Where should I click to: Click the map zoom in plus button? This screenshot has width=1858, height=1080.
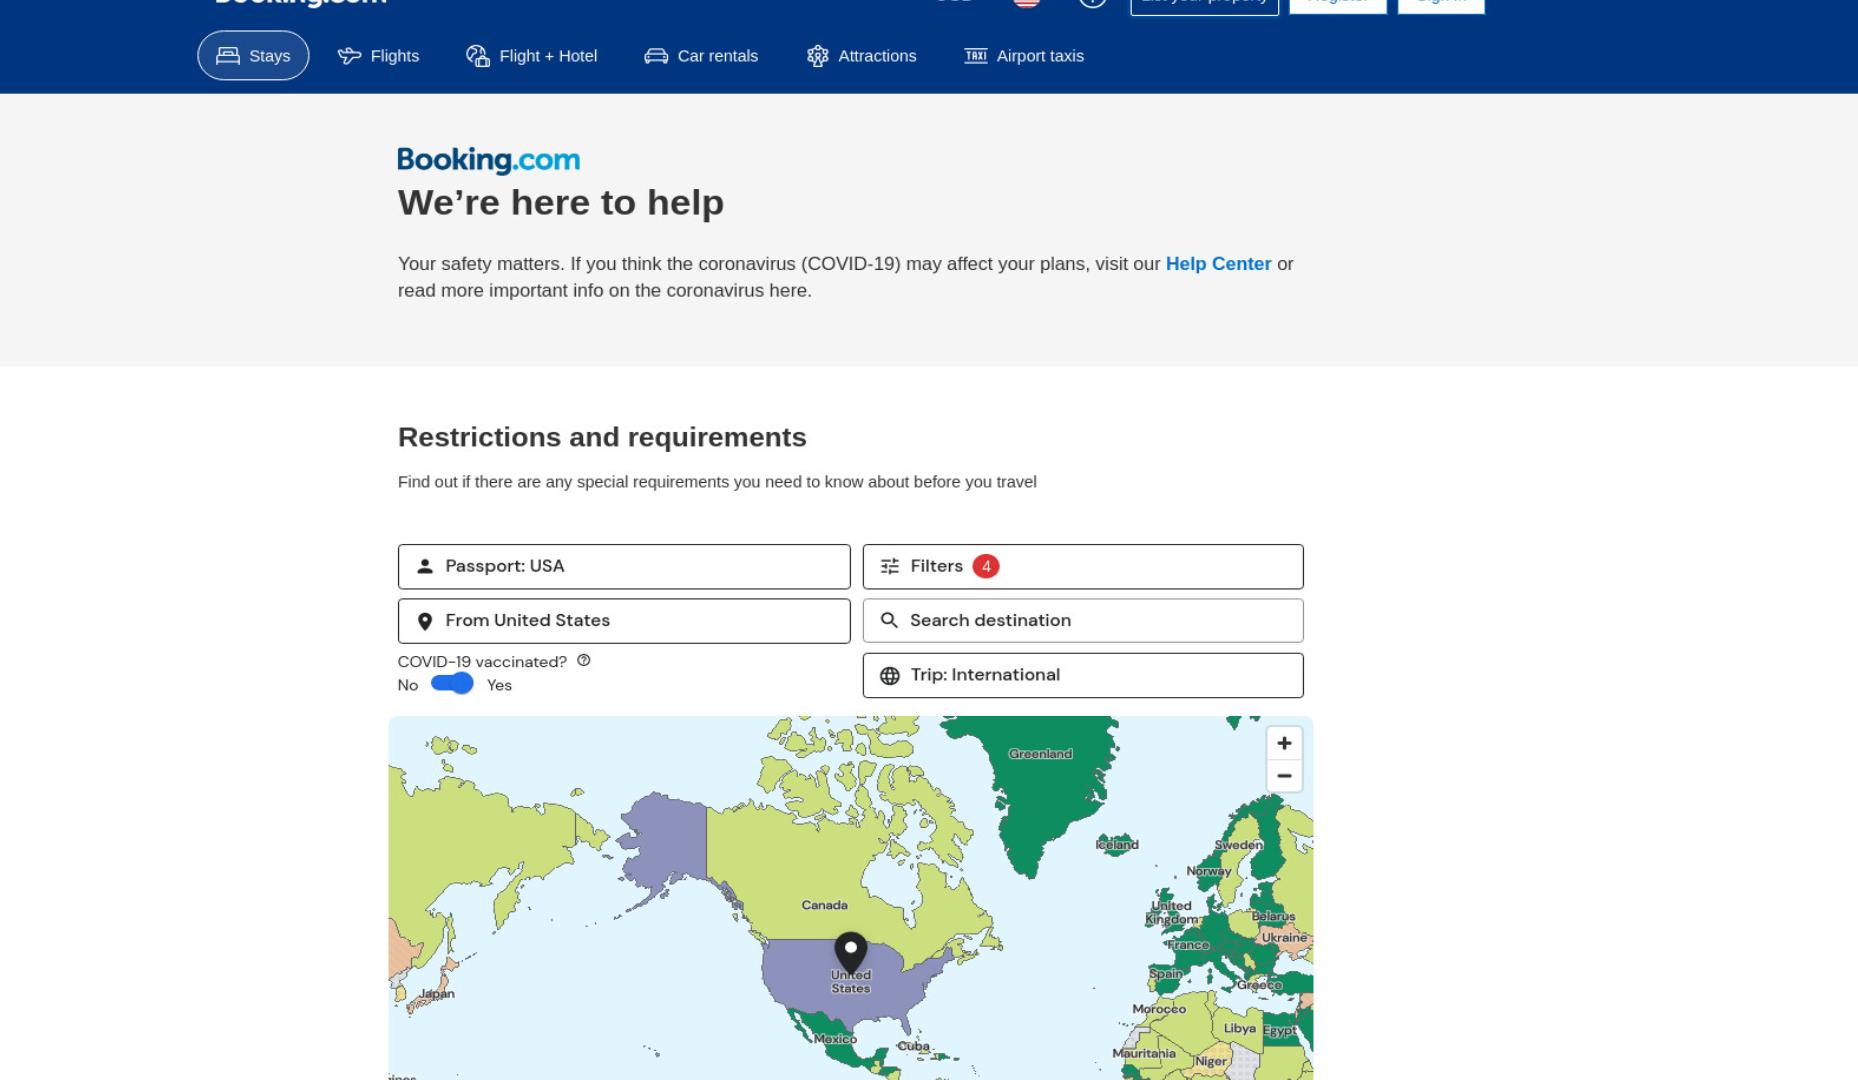pos(1284,743)
